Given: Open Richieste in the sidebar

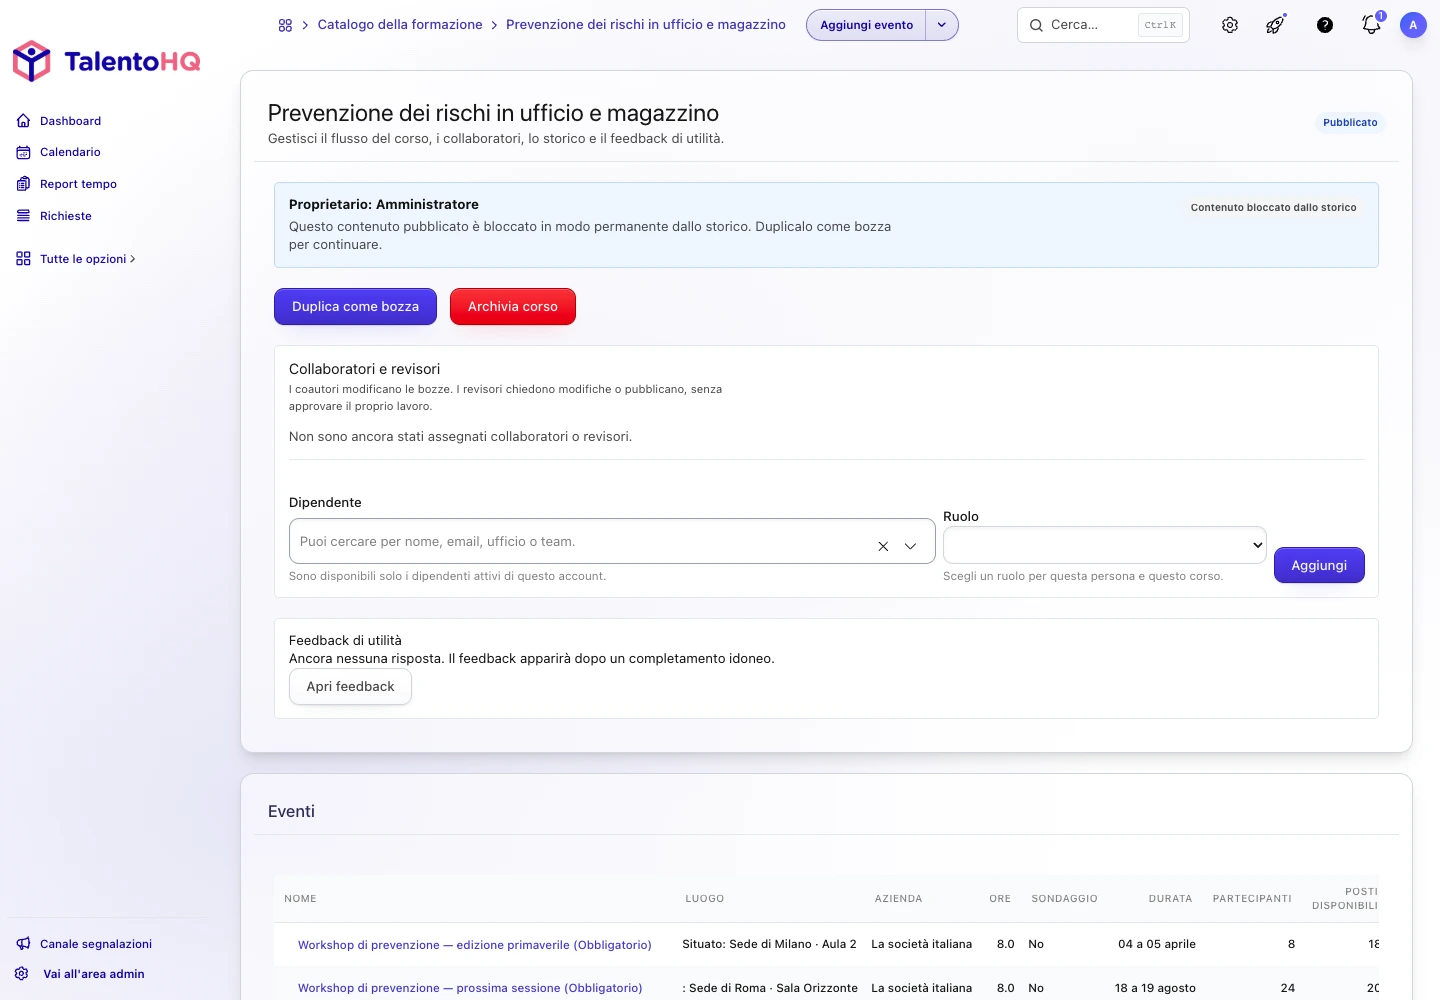Looking at the screenshot, I should 66,216.
